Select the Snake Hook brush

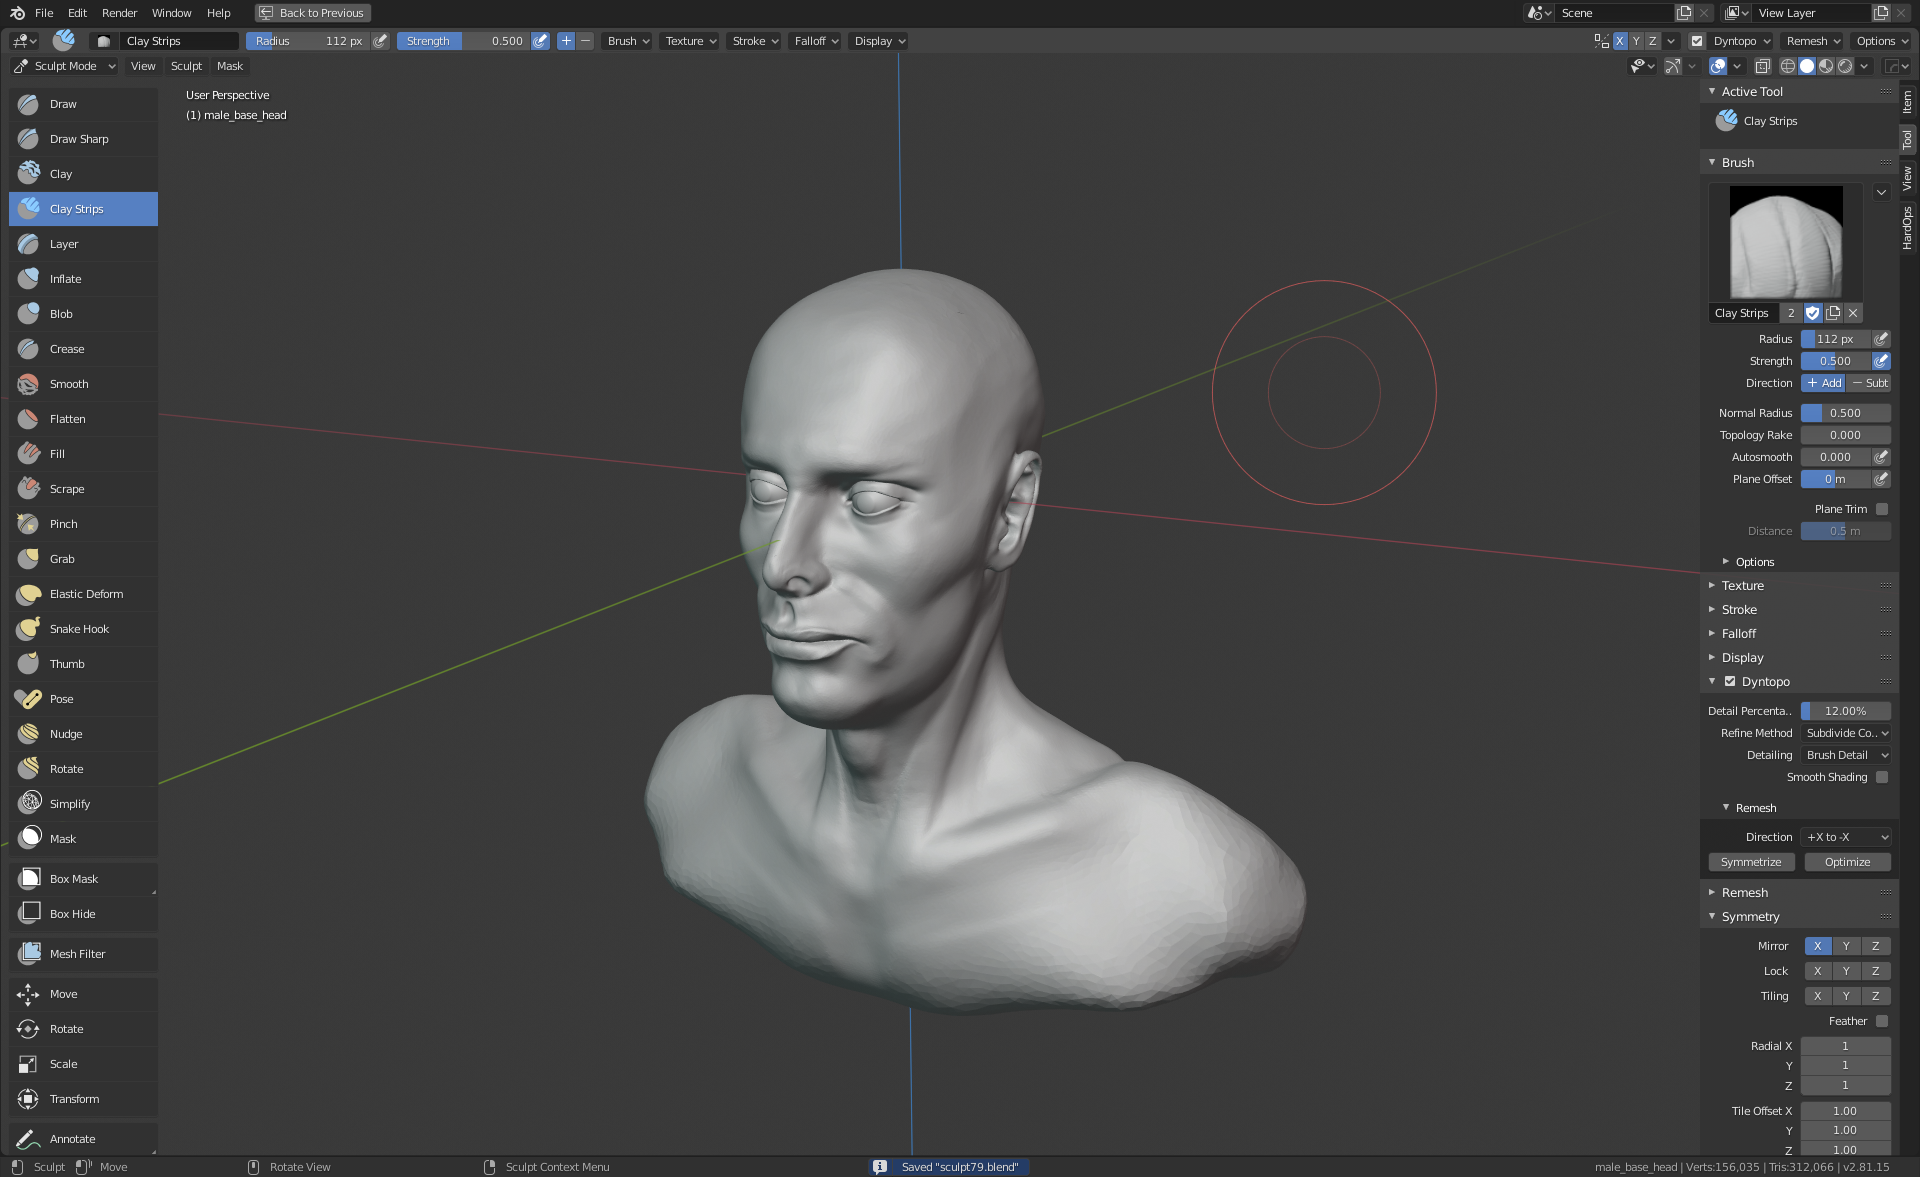pos(79,629)
